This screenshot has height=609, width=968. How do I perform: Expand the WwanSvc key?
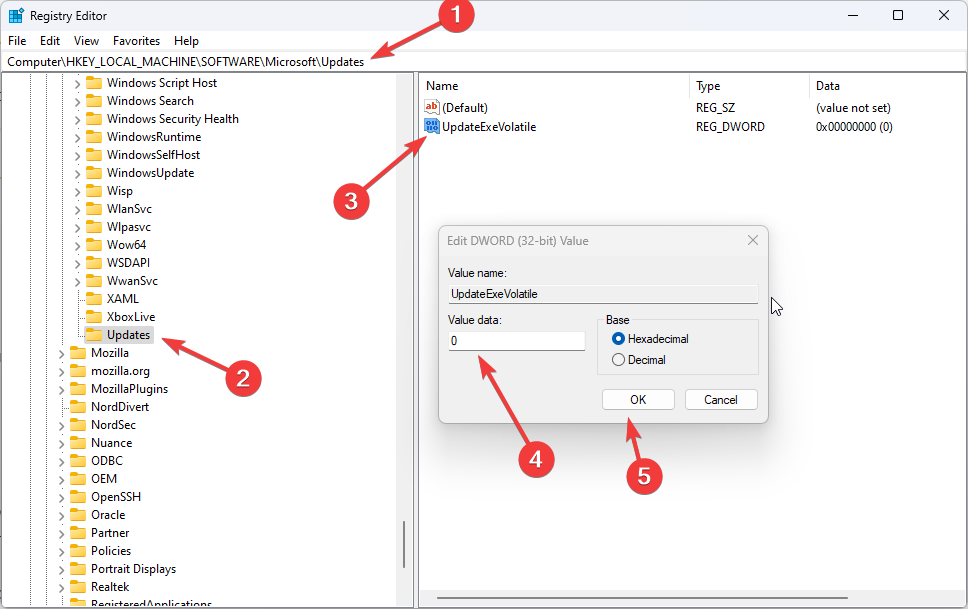77,282
